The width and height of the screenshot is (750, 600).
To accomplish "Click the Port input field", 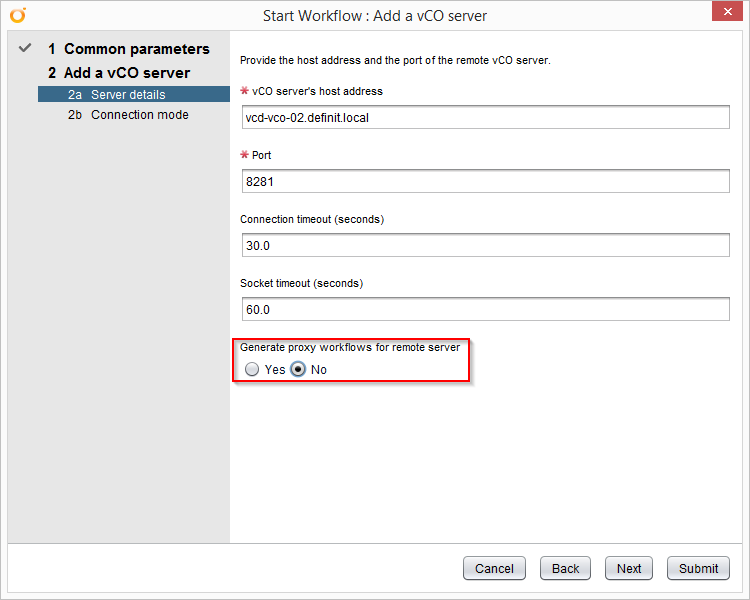I will point(485,181).
